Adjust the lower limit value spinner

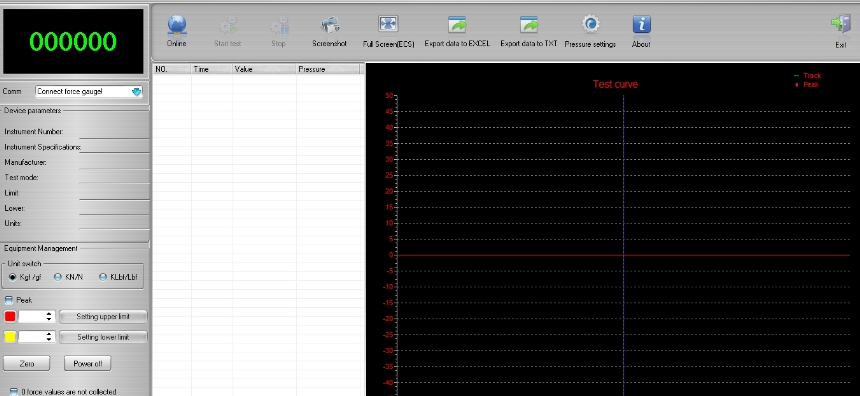(x=37, y=337)
